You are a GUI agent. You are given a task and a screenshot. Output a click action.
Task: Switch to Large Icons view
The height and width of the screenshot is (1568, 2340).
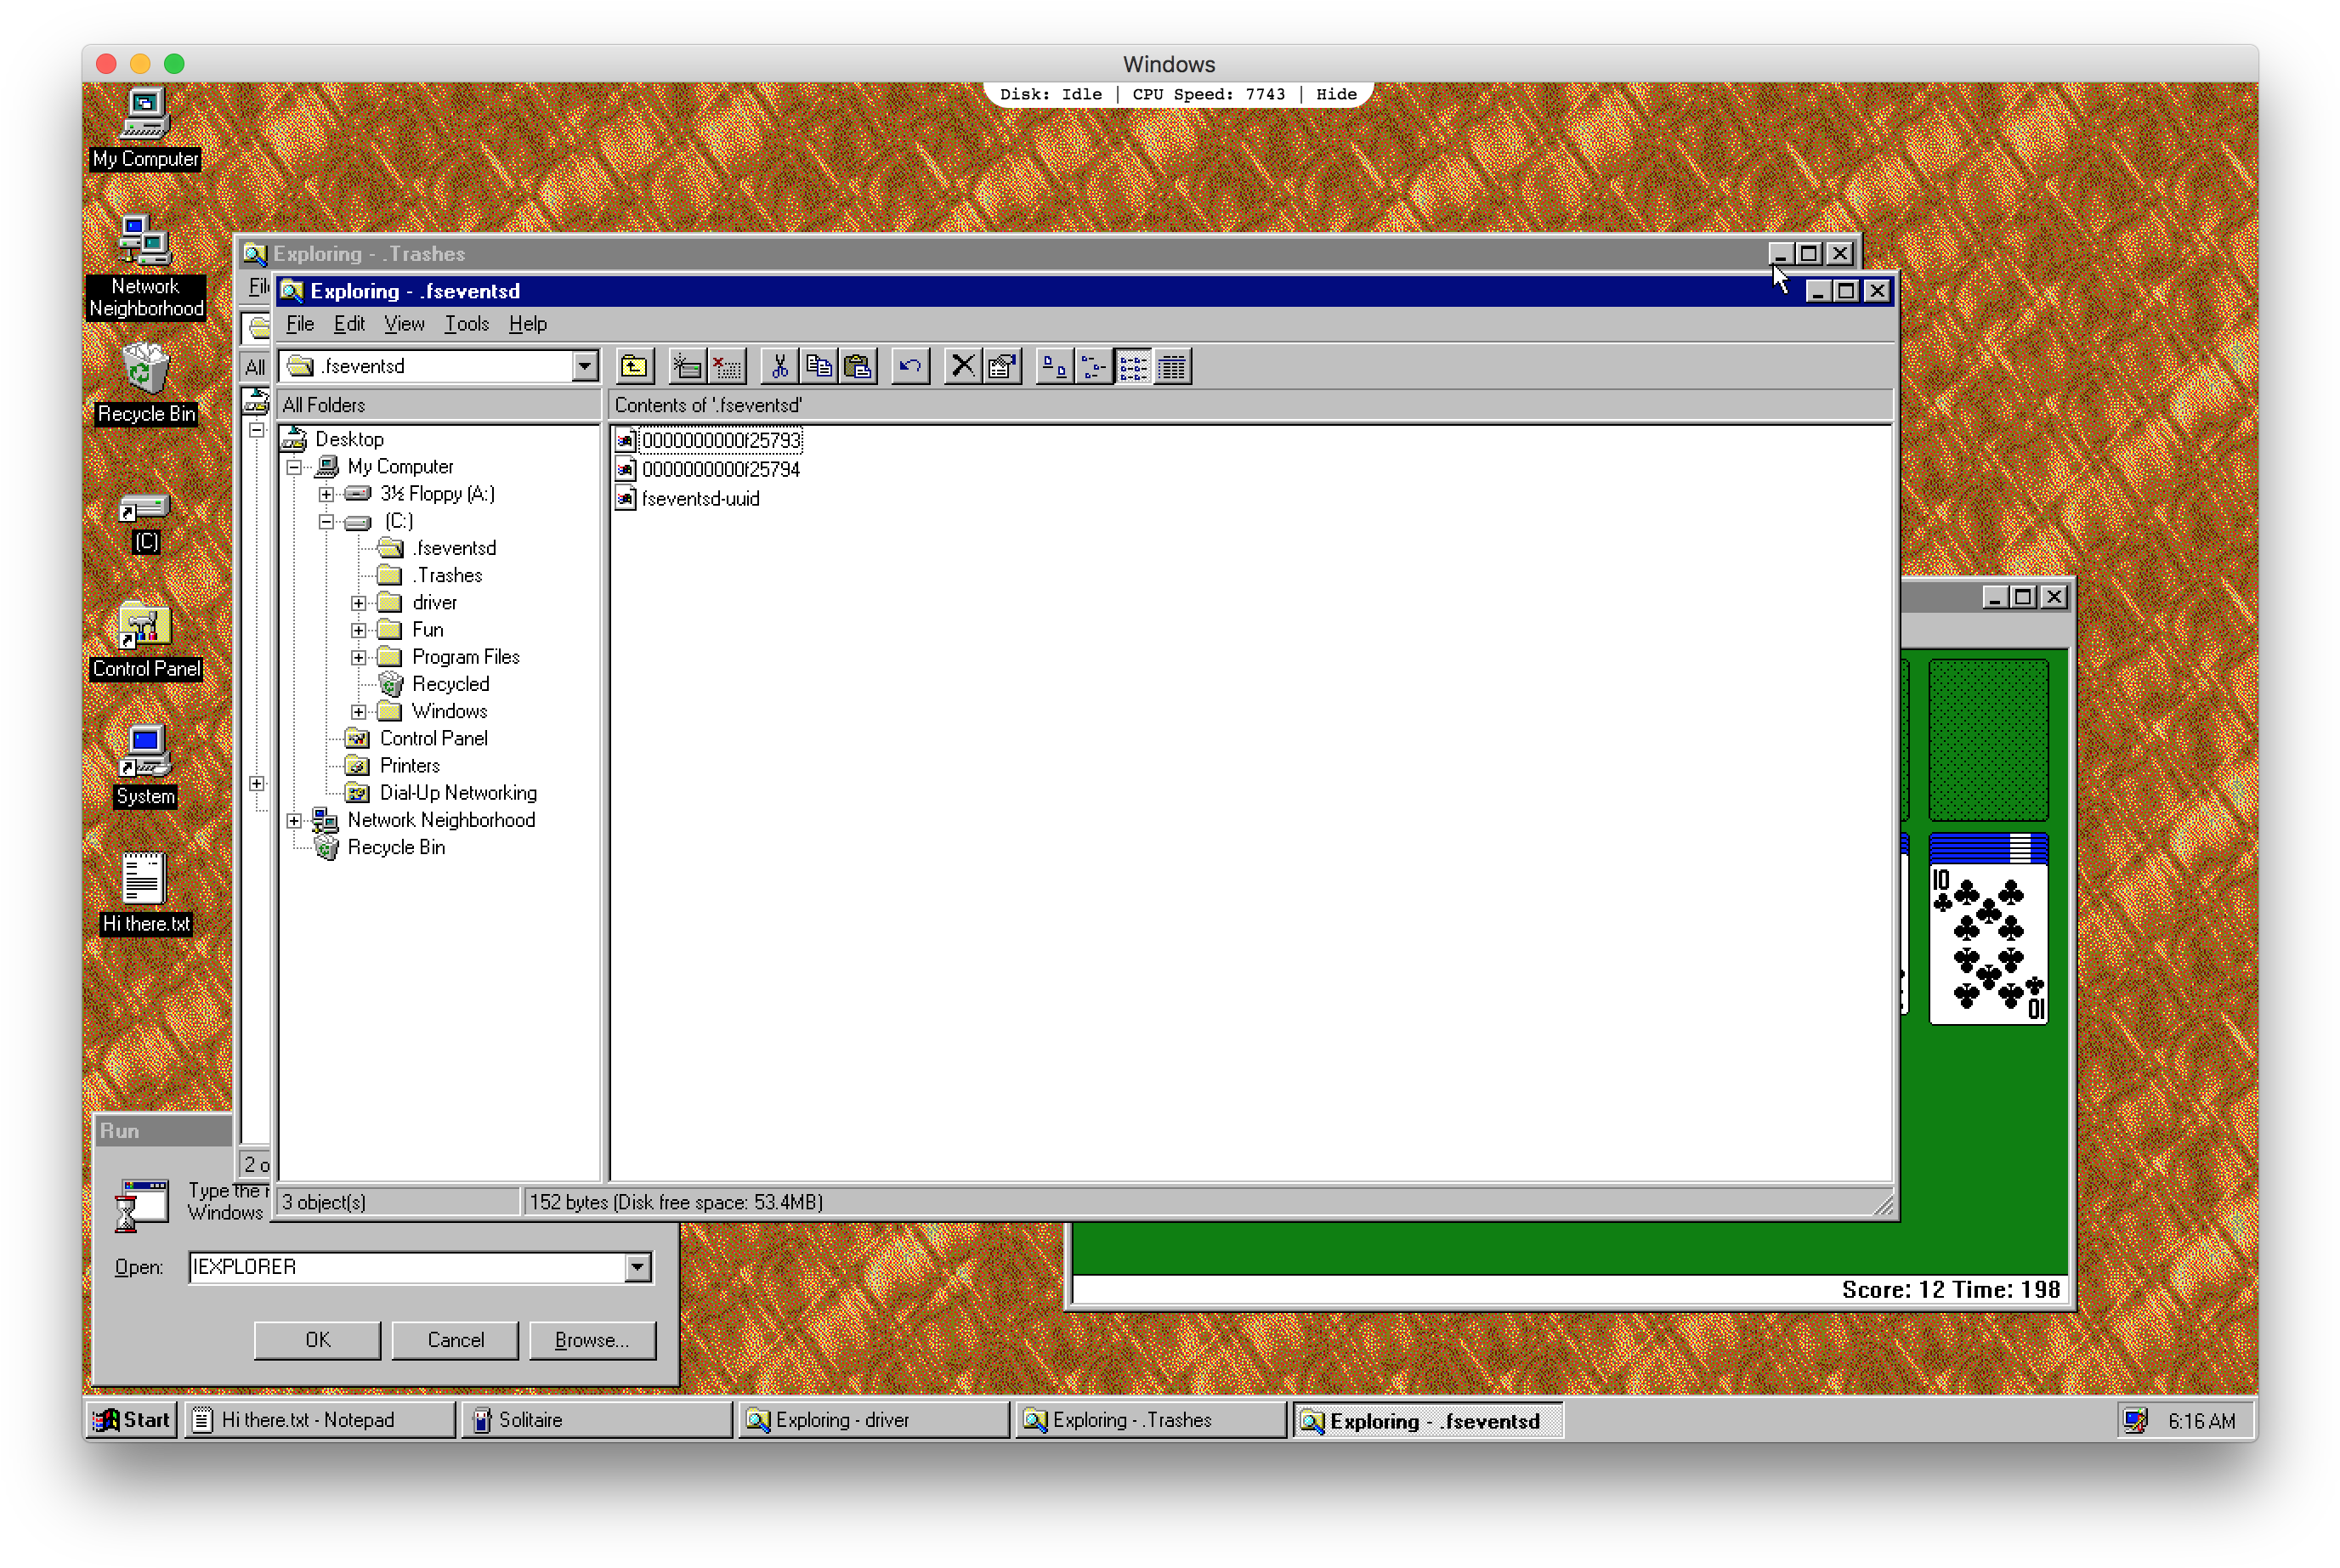click(x=1054, y=367)
